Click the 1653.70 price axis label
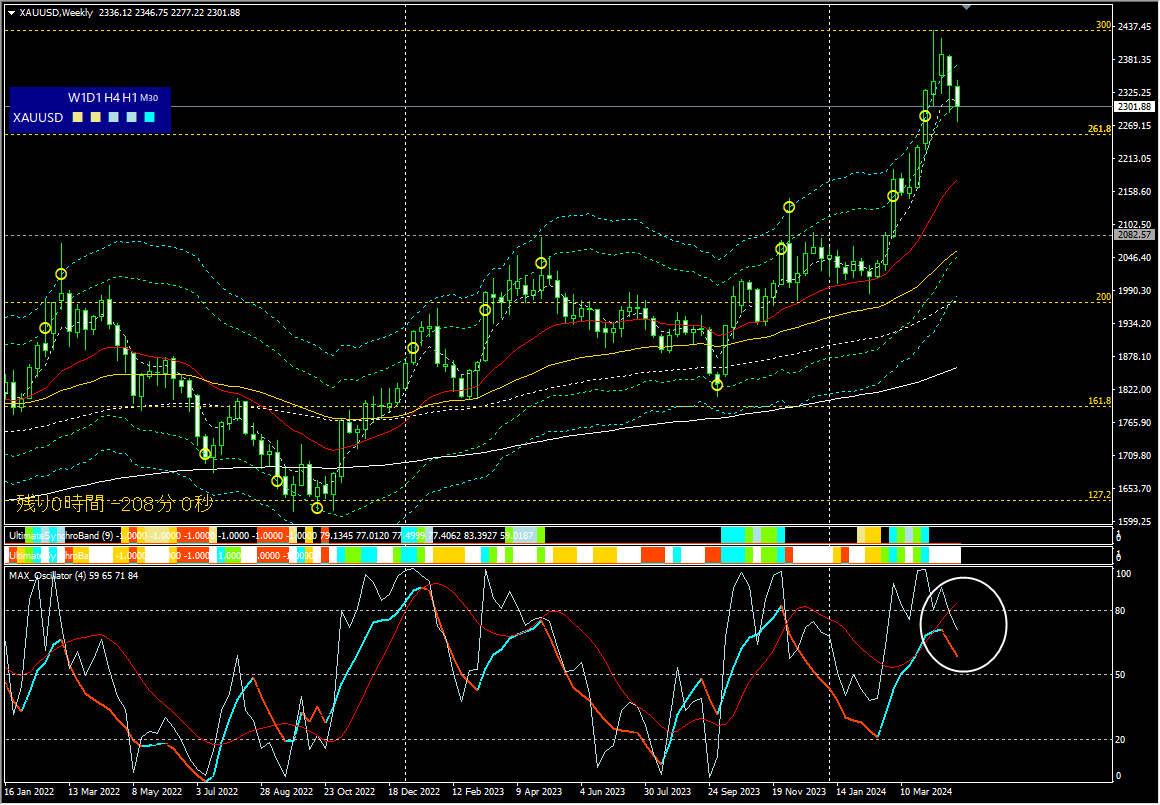Viewport: 1160px width, 805px height. point(1135,489)
